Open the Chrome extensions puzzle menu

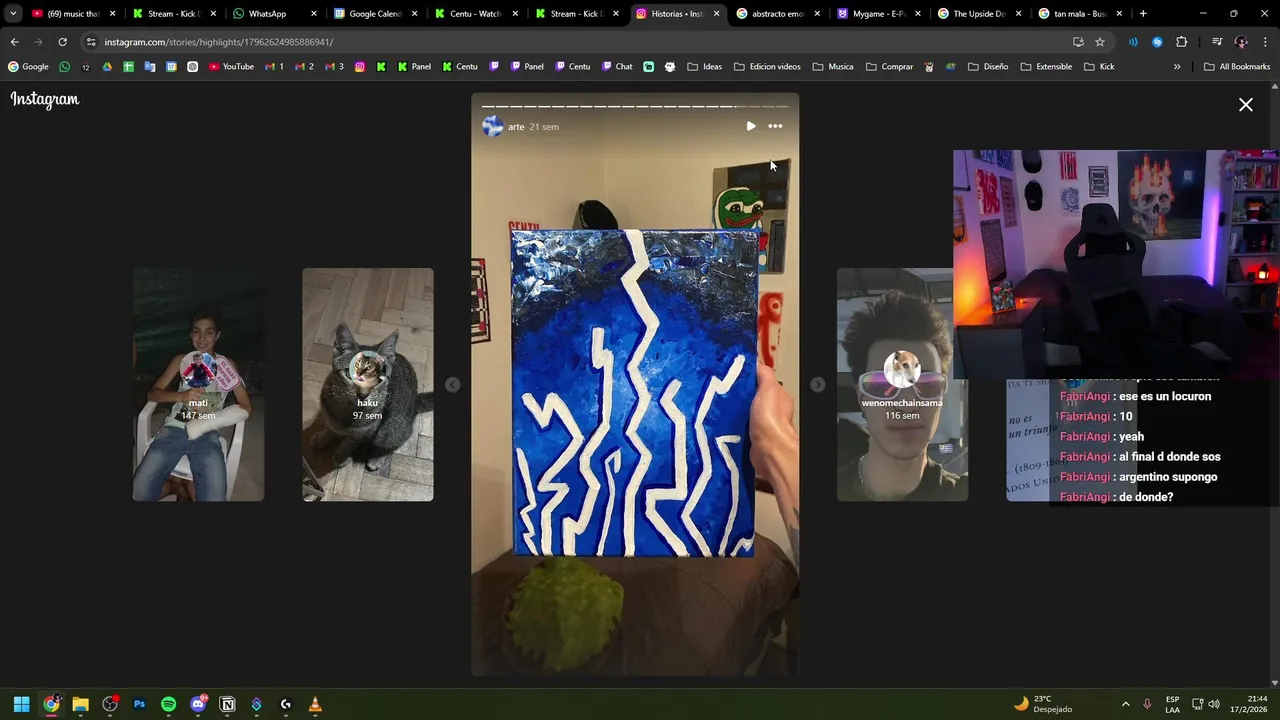tap(1182, 42)
